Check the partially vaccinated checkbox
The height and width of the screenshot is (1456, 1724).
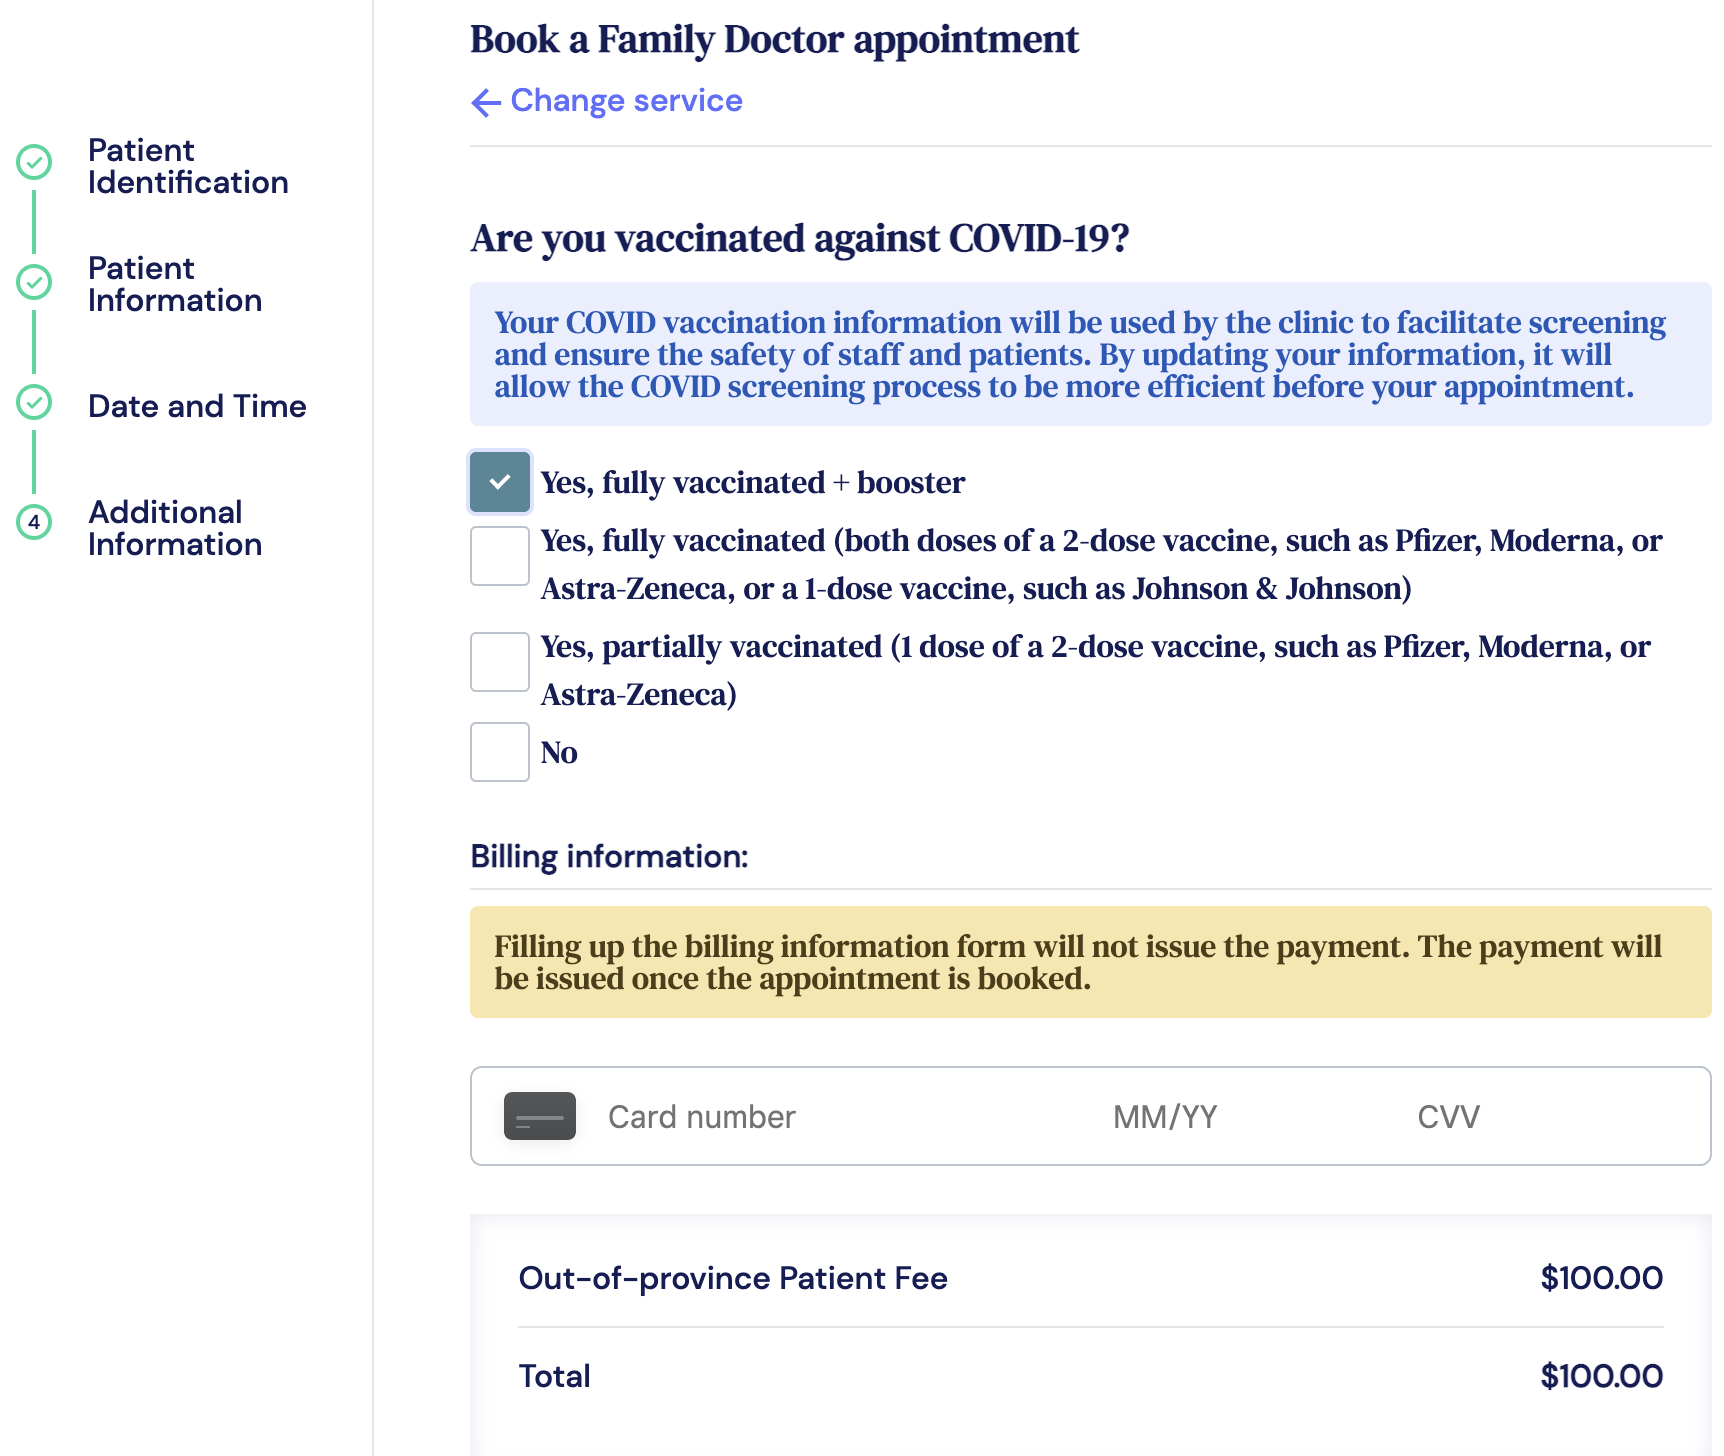pos(500,662)
